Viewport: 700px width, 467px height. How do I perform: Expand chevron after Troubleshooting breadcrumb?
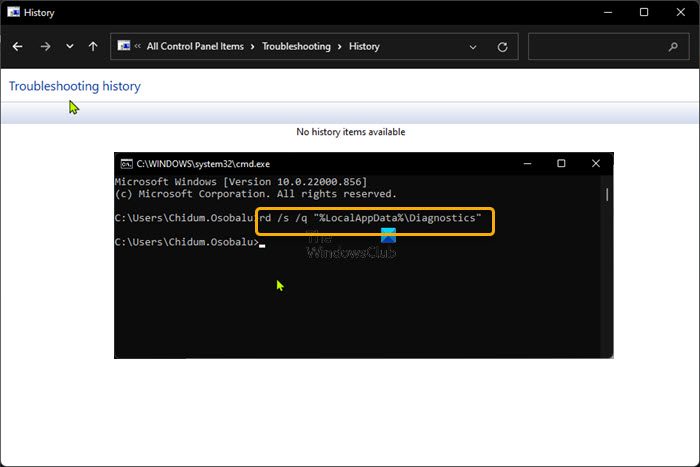[x=340, y=47]
